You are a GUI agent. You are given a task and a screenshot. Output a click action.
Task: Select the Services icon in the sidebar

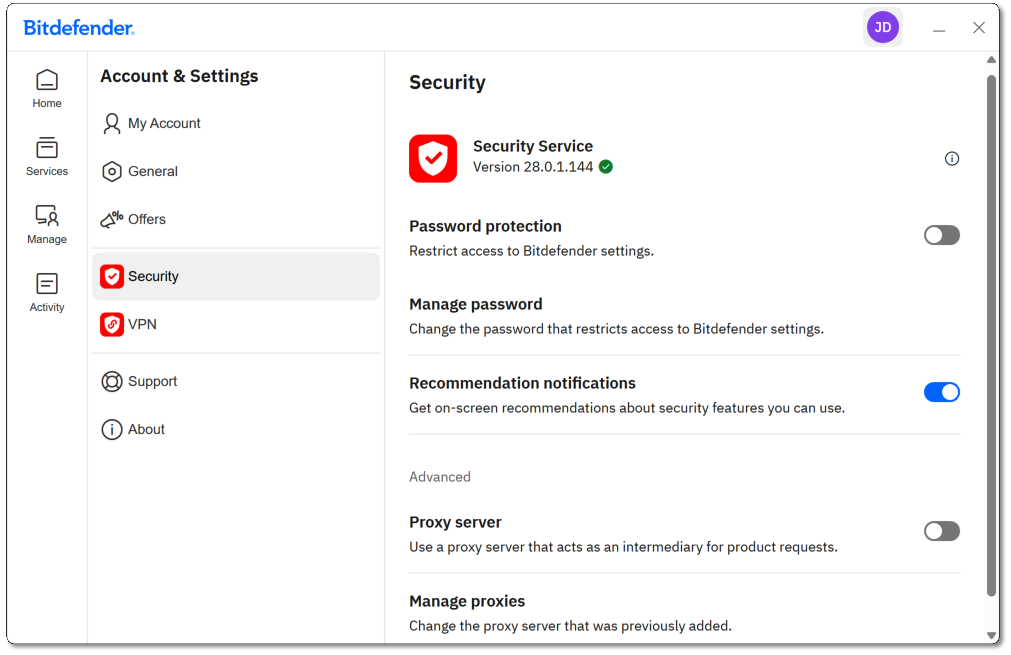tap(46, 156)
